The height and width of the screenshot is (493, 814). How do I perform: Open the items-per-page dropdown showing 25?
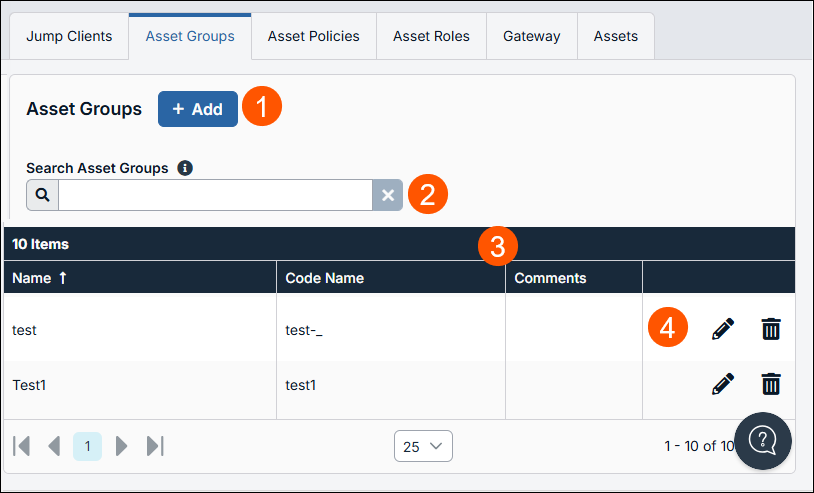(x=423, y=446)
